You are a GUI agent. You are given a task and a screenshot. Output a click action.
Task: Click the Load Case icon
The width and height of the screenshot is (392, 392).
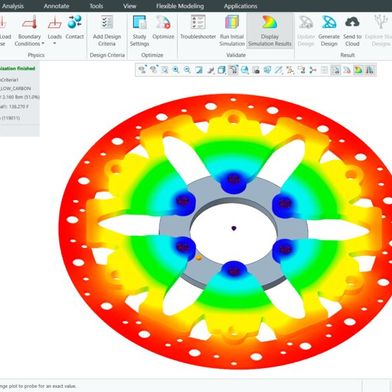pos(3,23)
